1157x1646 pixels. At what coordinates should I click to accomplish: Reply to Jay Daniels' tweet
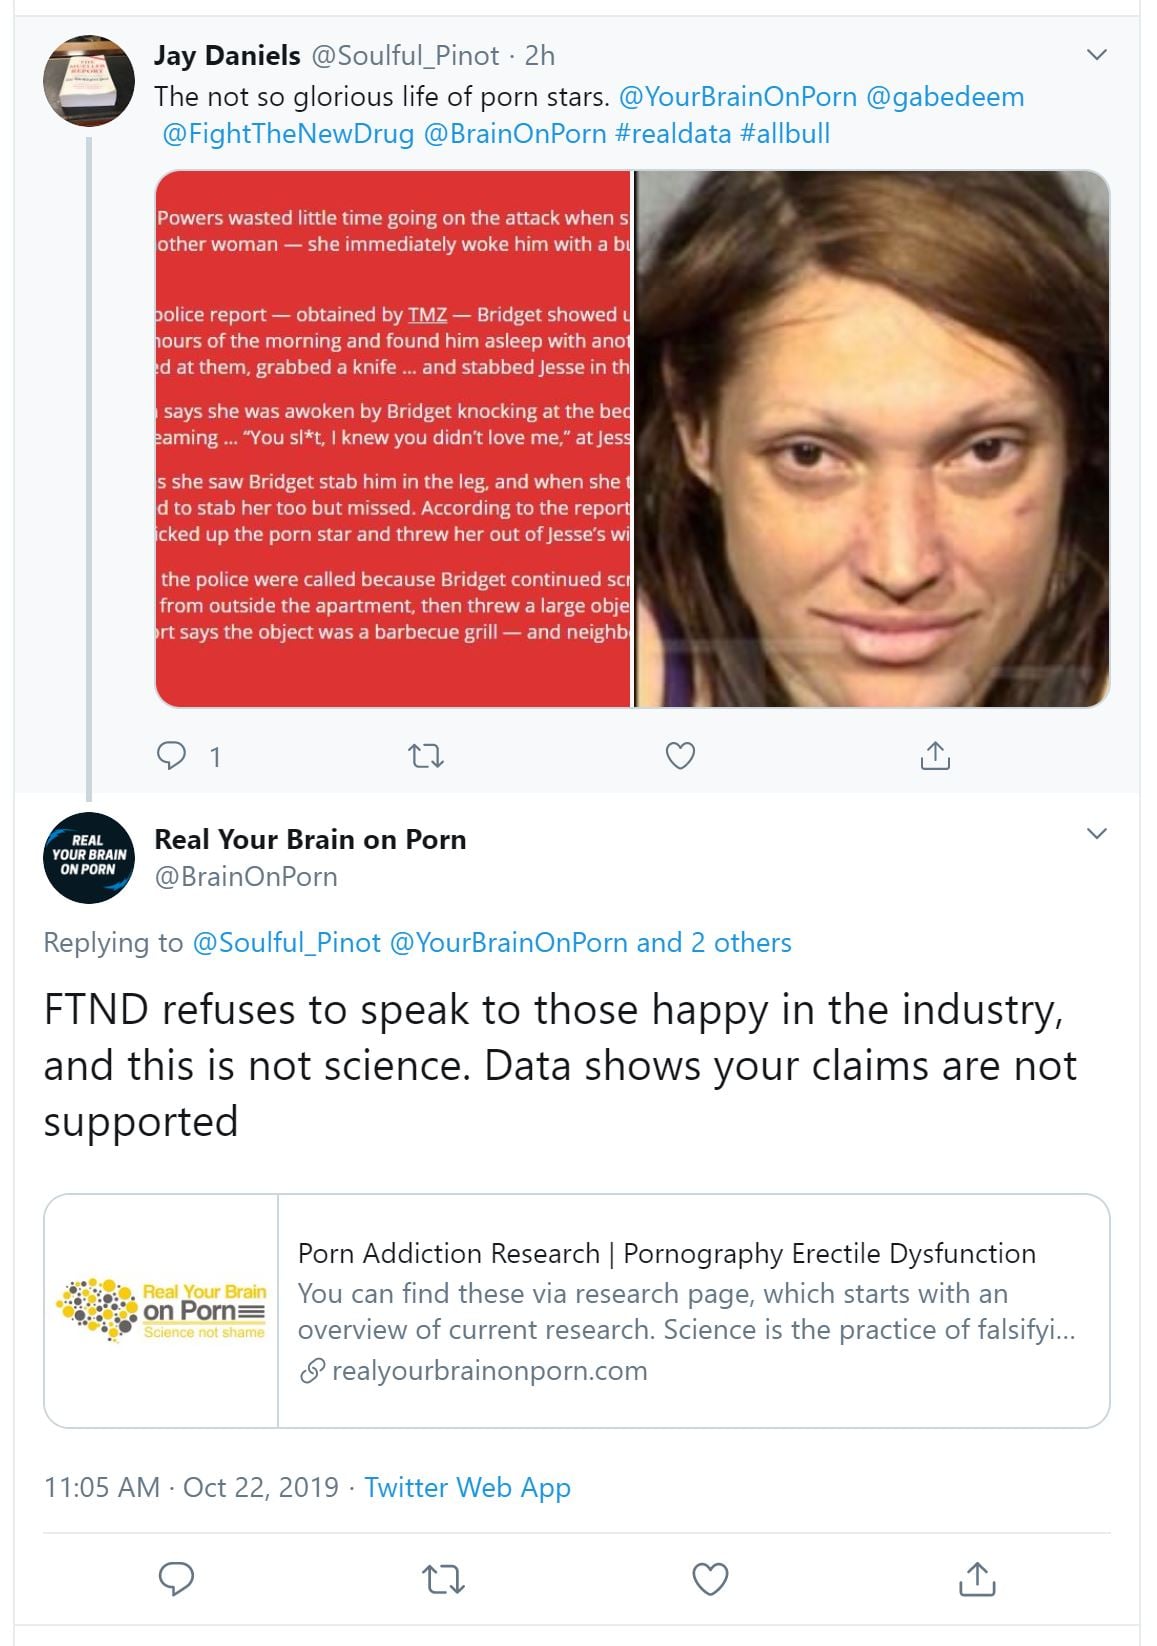tap(173, 756)
